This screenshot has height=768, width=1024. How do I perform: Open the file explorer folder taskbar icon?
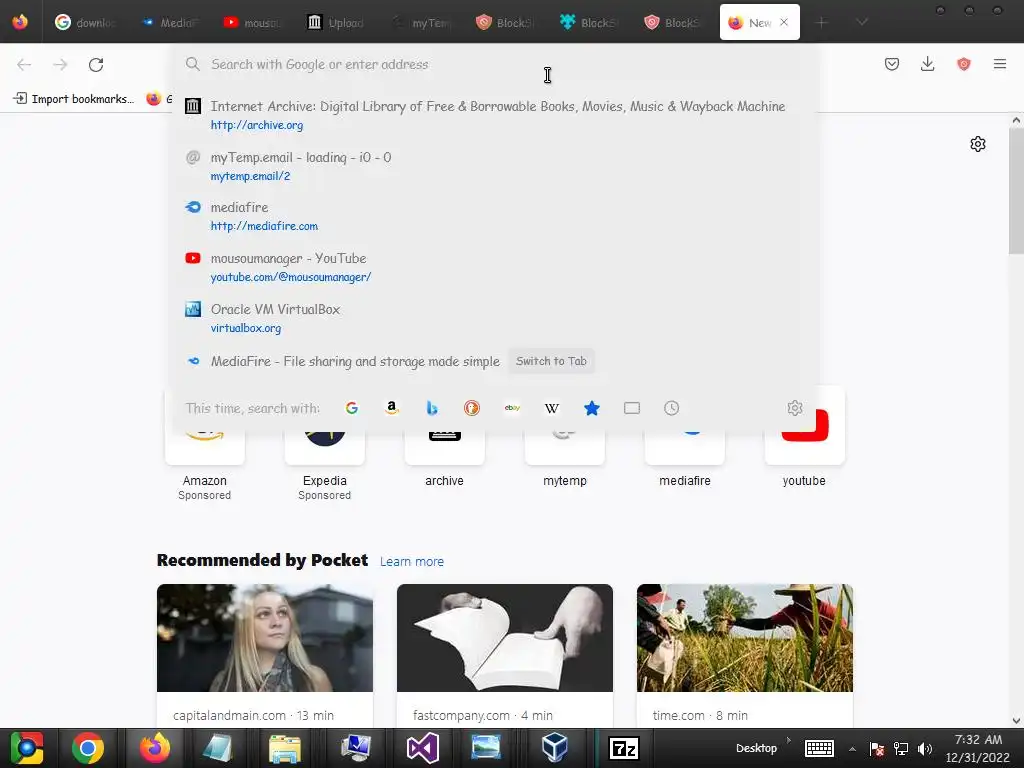[285, 748]
